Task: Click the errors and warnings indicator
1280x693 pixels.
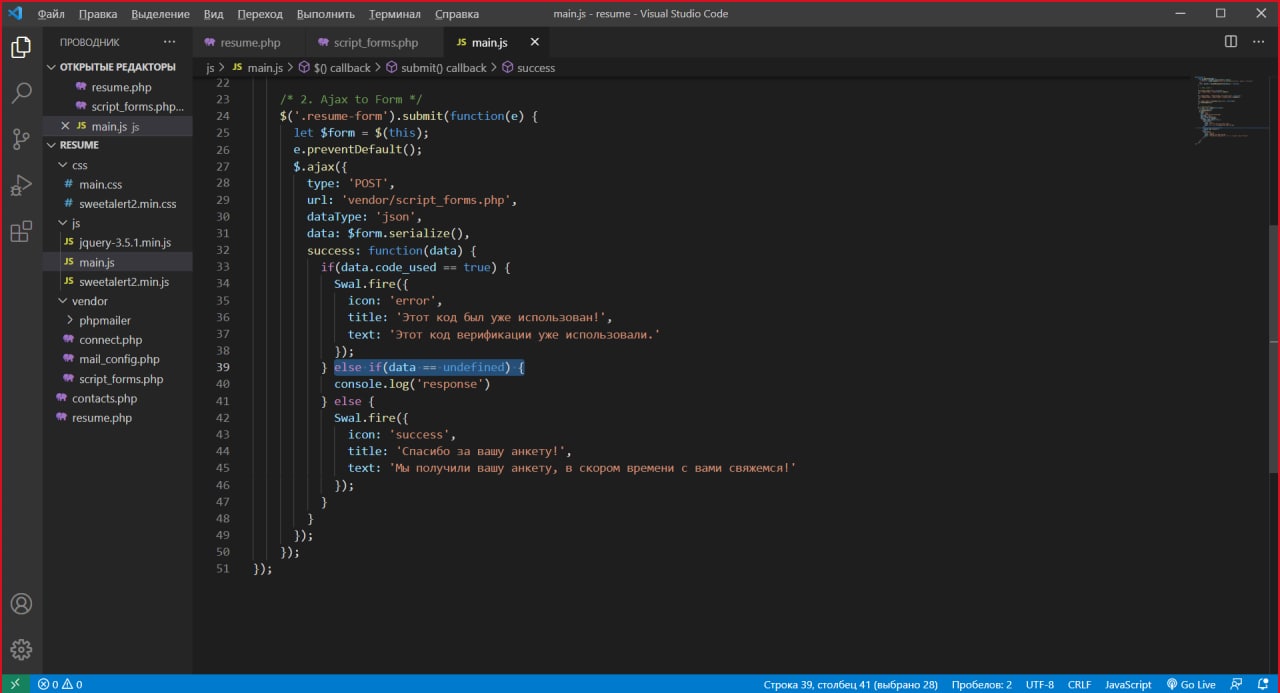Action: click(60, 684)
